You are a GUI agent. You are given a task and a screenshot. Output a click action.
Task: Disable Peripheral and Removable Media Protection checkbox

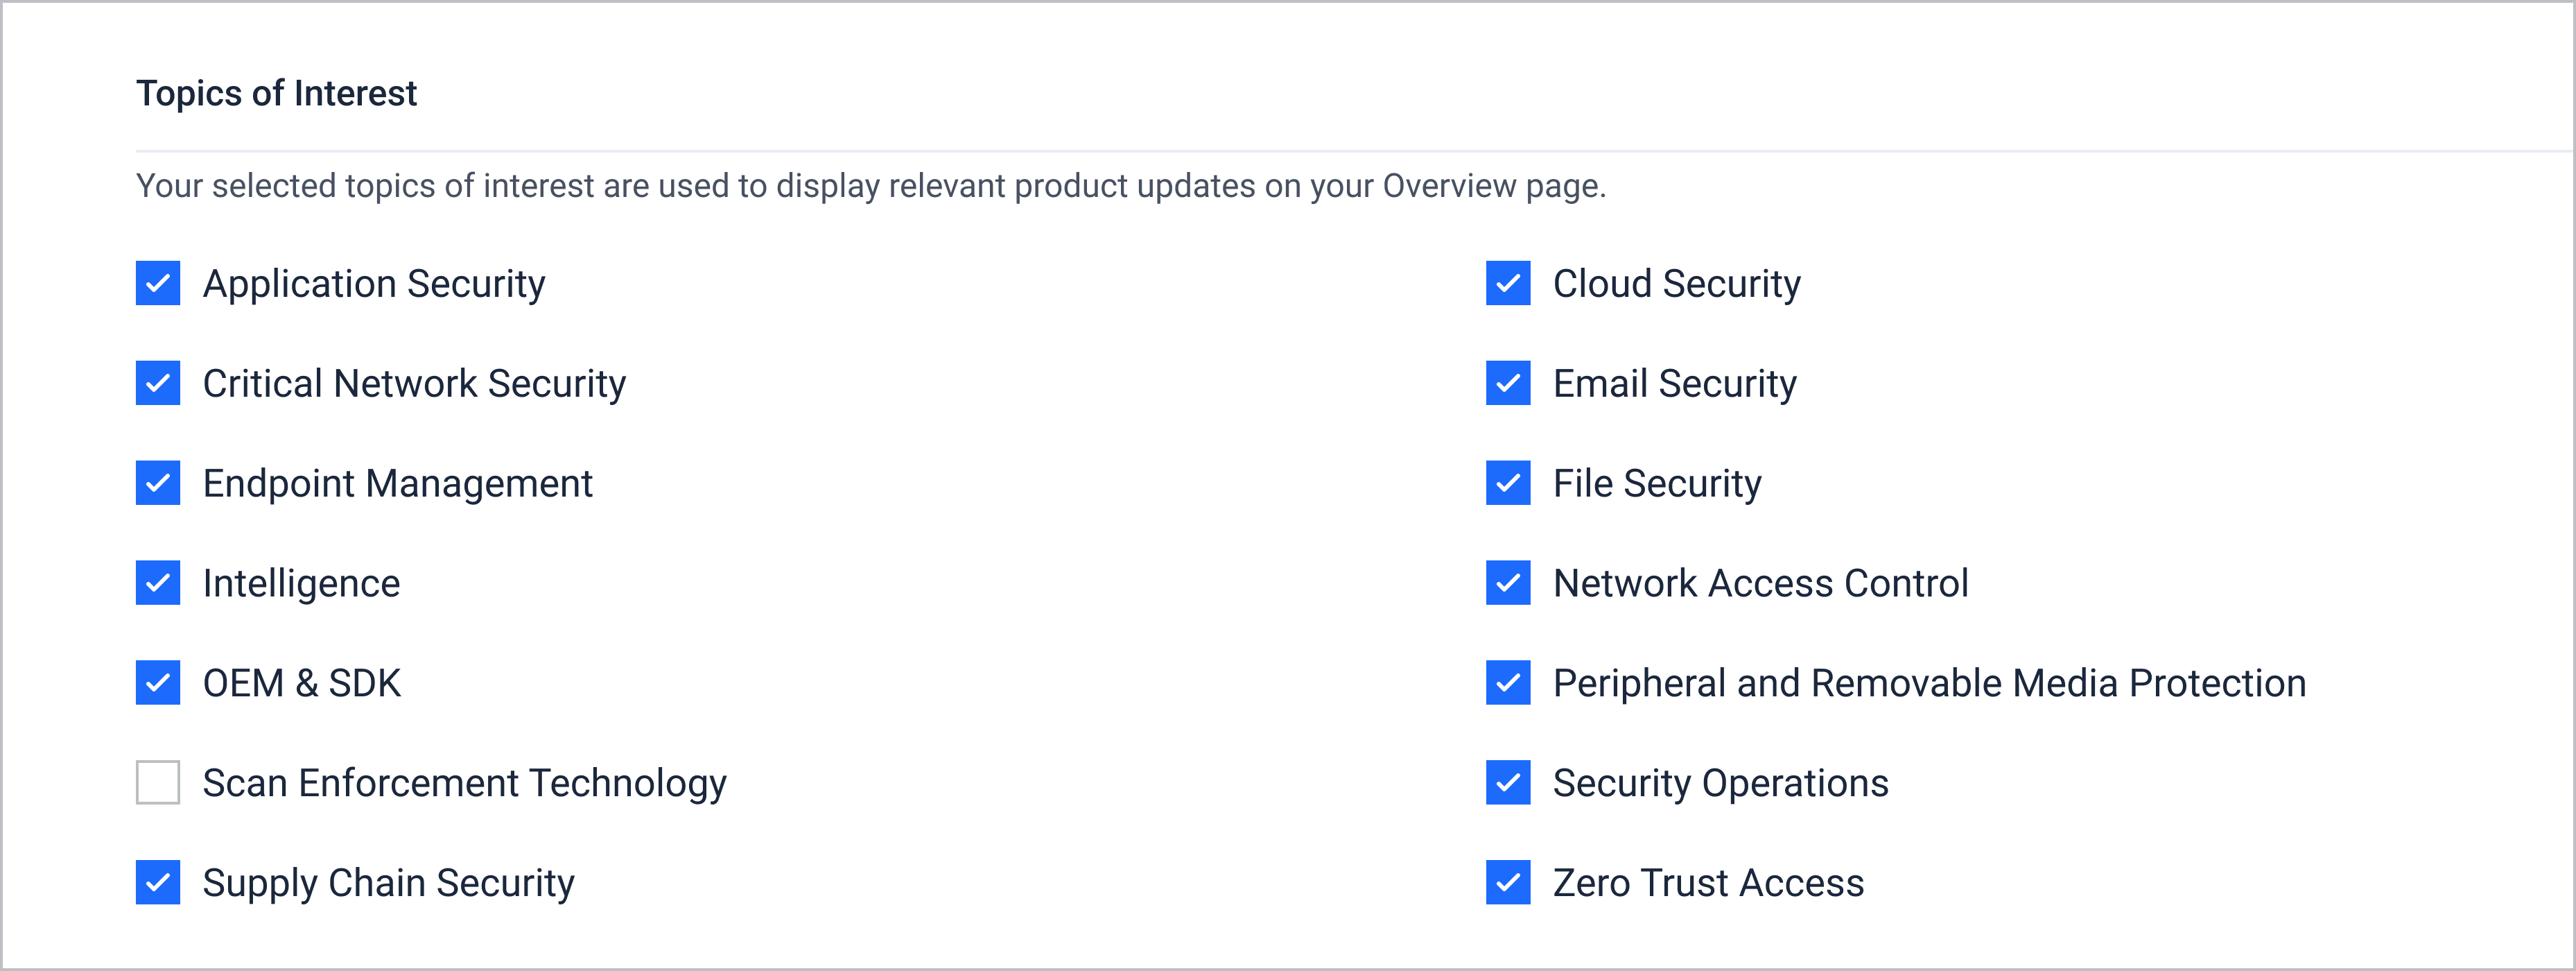pos(1508,683)
